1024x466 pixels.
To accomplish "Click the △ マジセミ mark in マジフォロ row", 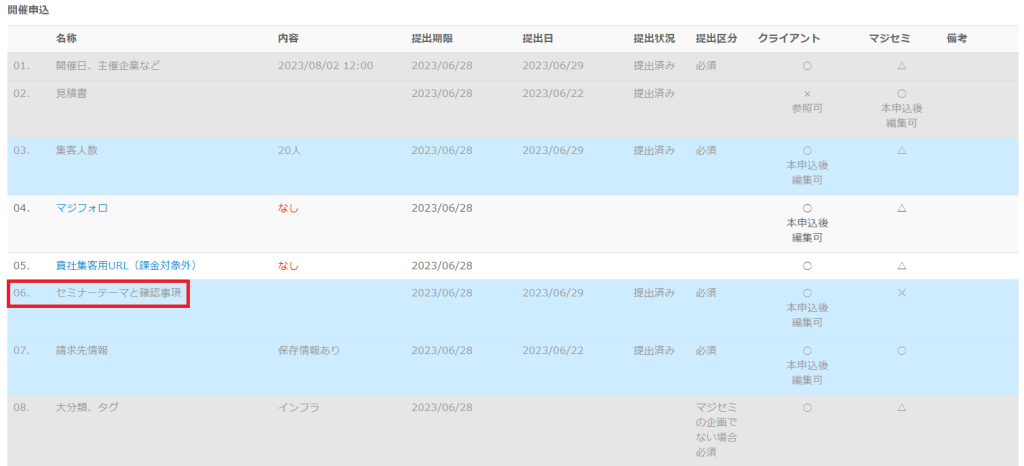I will point(901,208).
